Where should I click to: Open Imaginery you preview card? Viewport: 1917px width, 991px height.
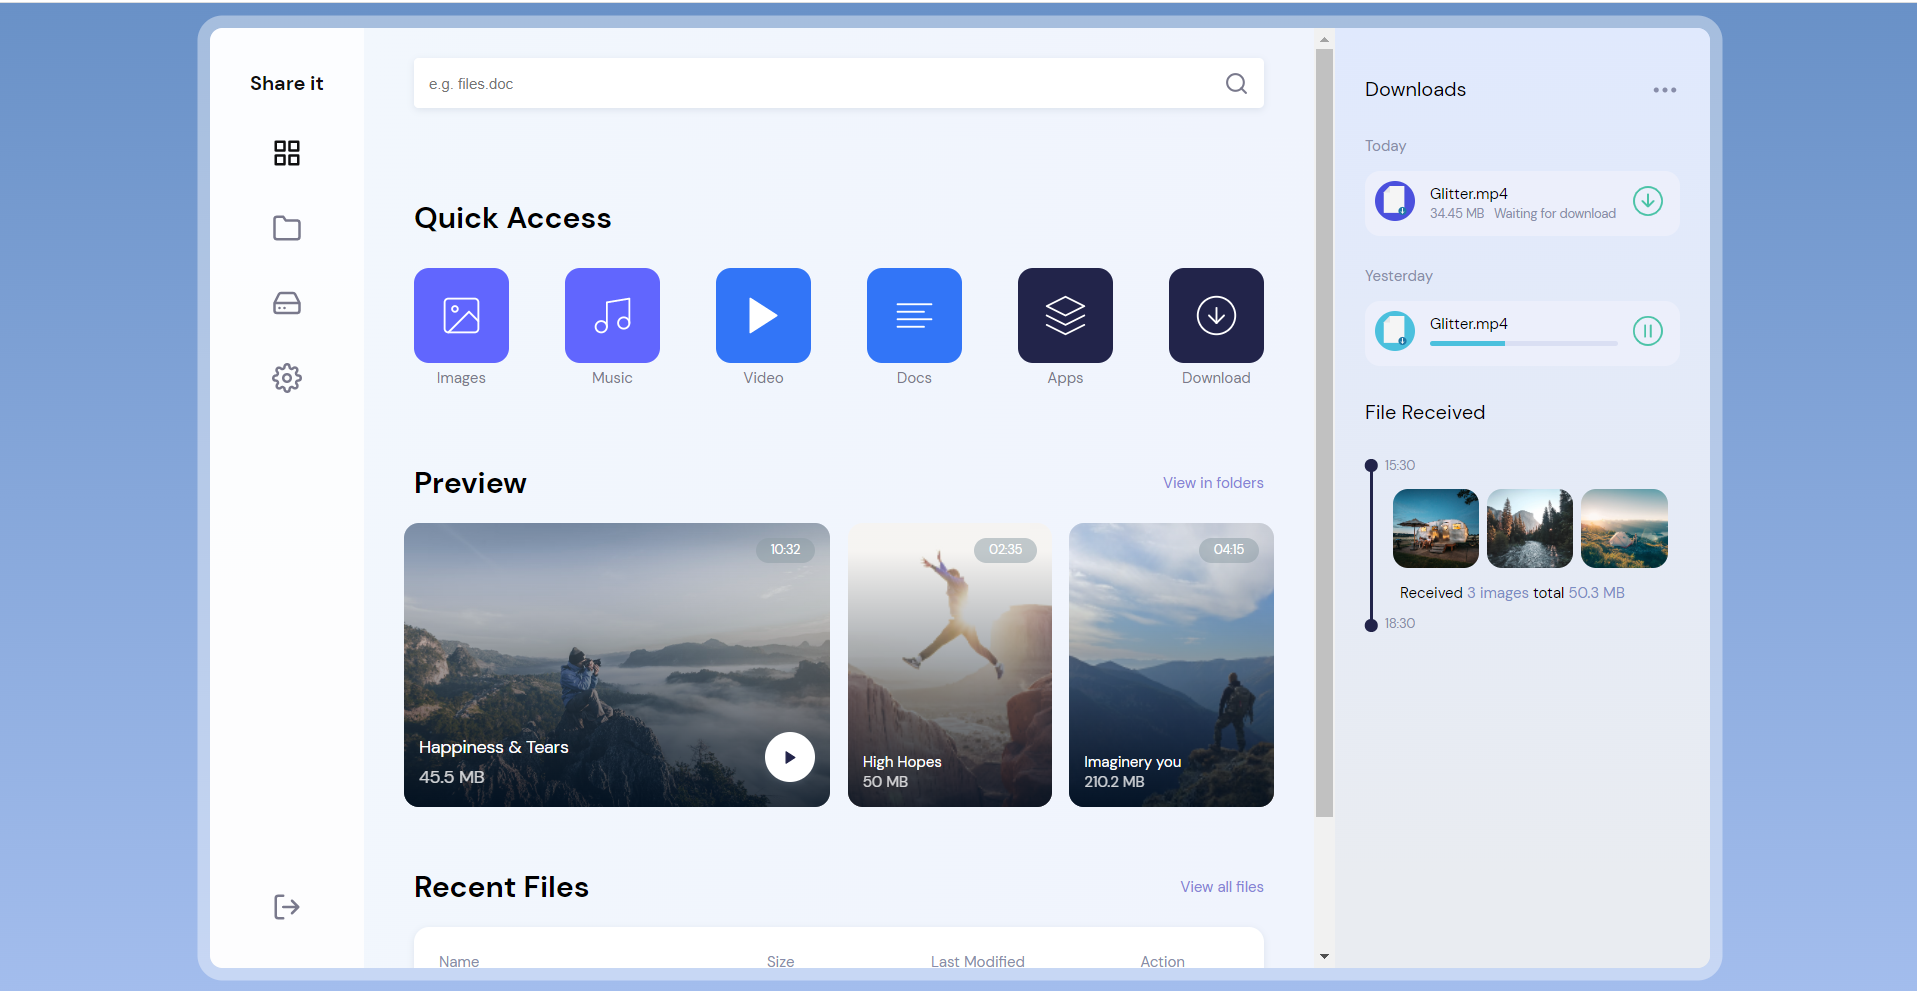point(1171,665)
